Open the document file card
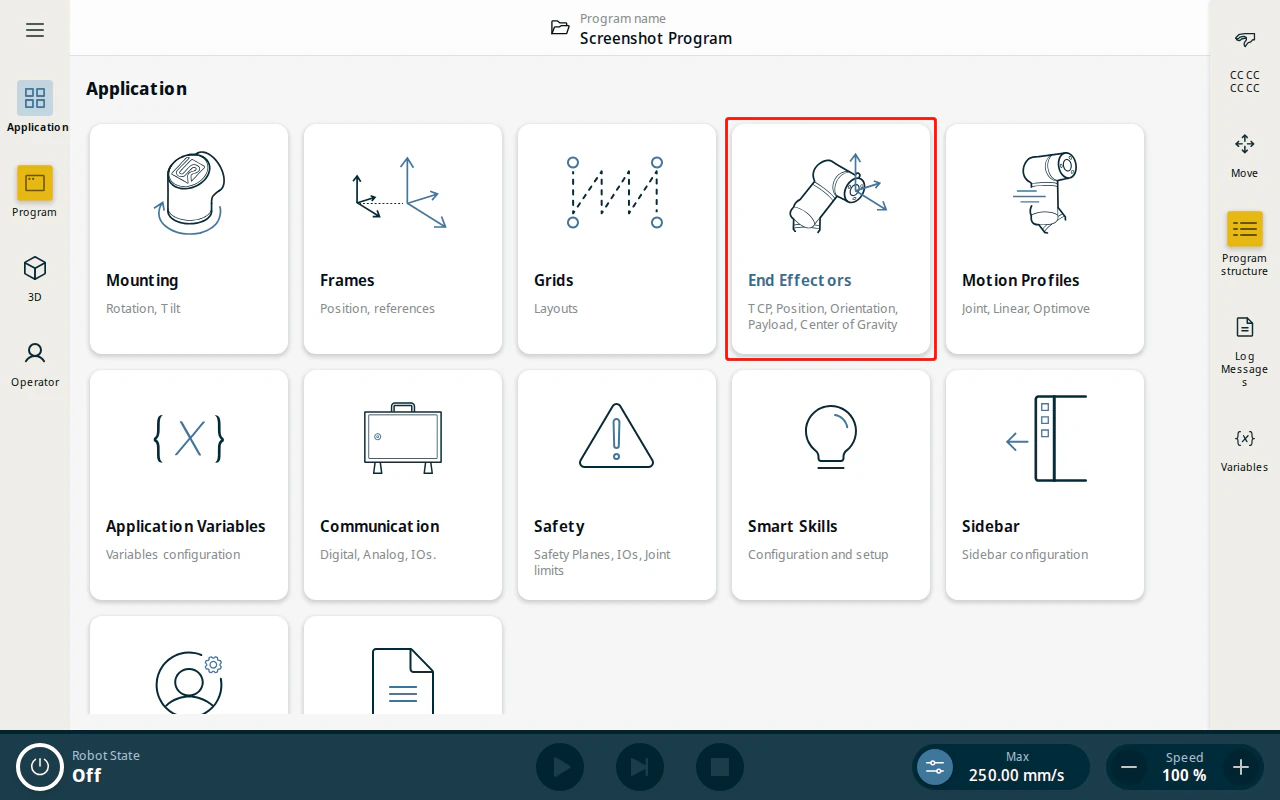 (403, 665)
